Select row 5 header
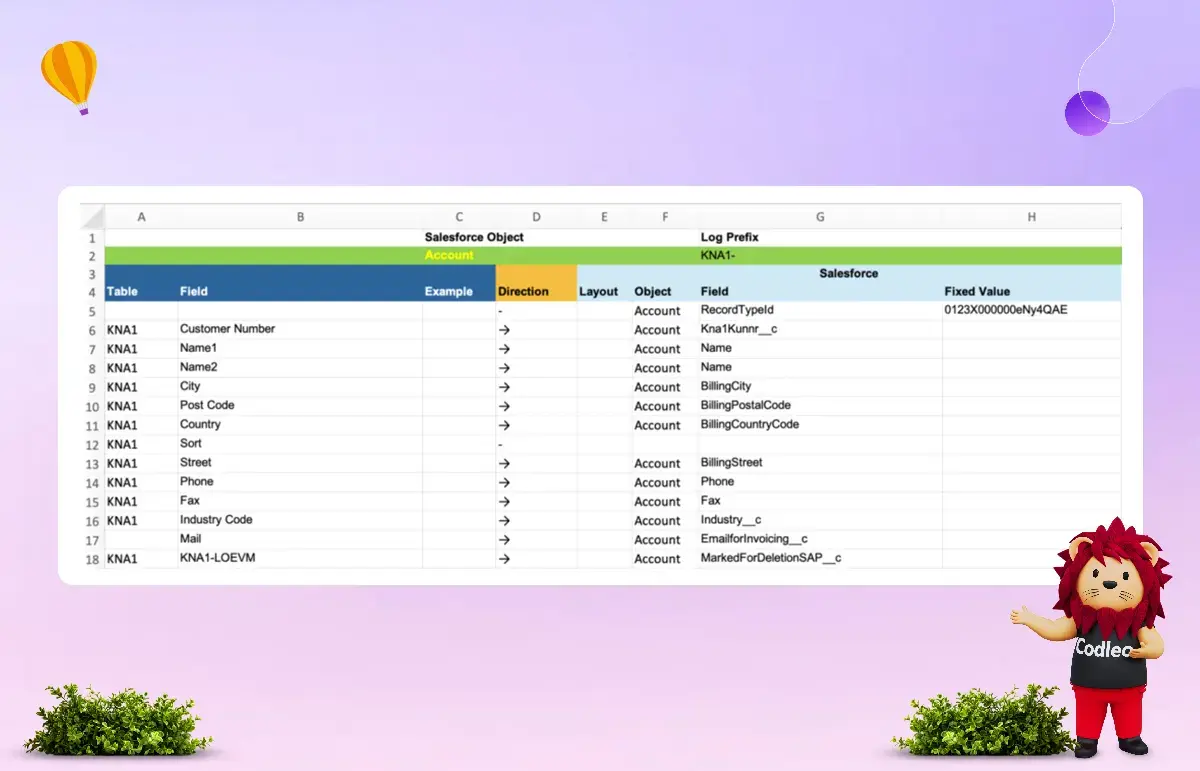 pyautogui.click(x=92, y=311)
